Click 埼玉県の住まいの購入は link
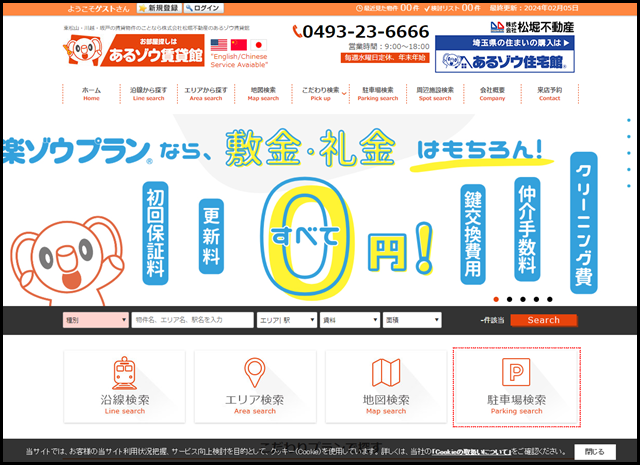 505,42
